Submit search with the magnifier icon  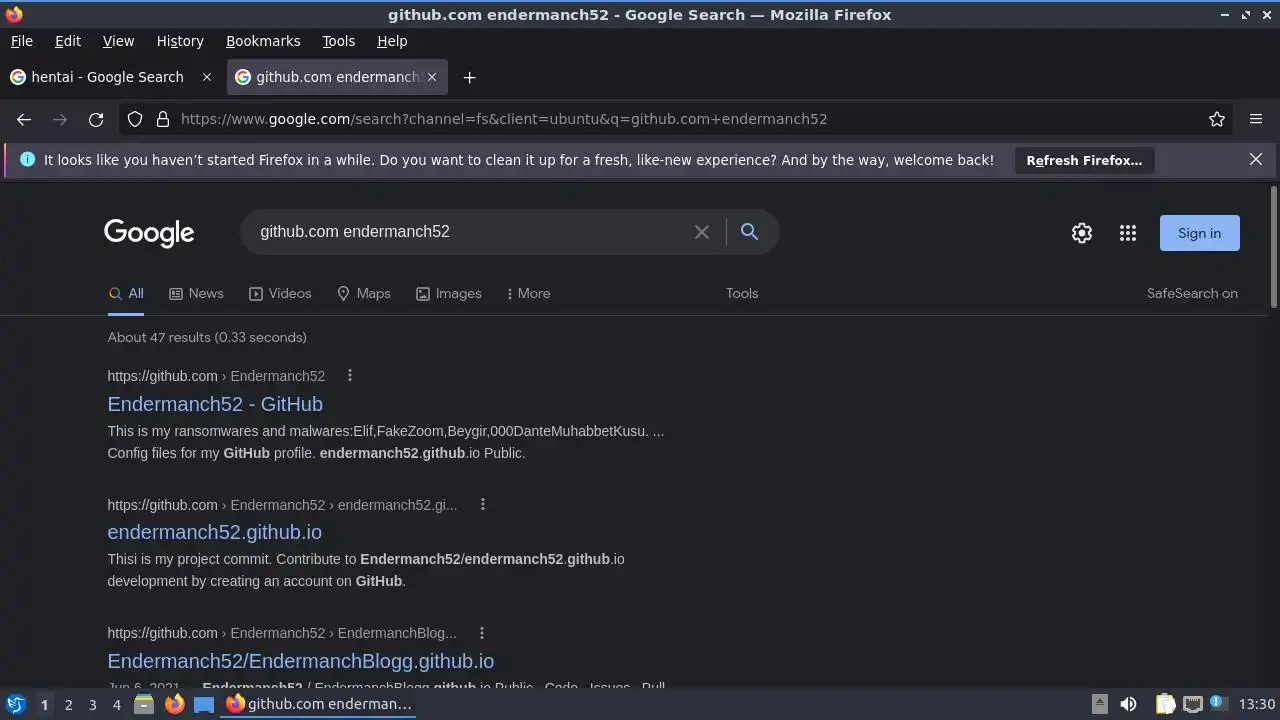[749, 232]
